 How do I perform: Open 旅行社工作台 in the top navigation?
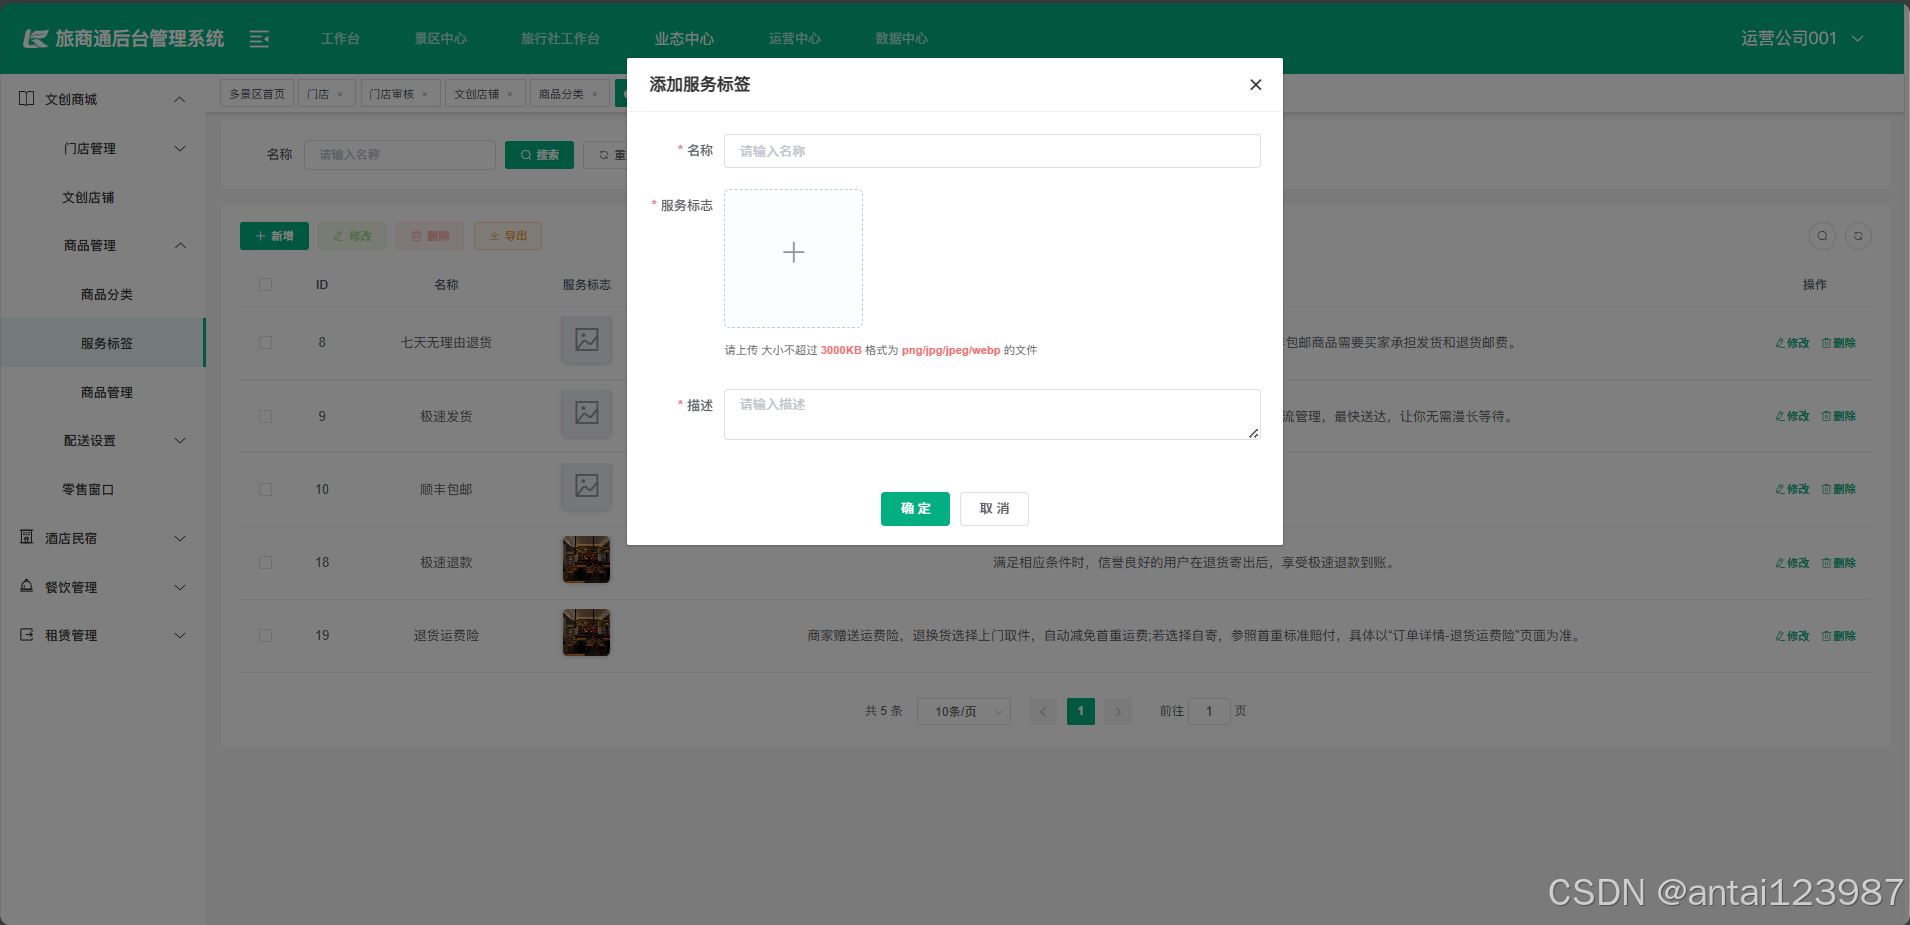560,39
